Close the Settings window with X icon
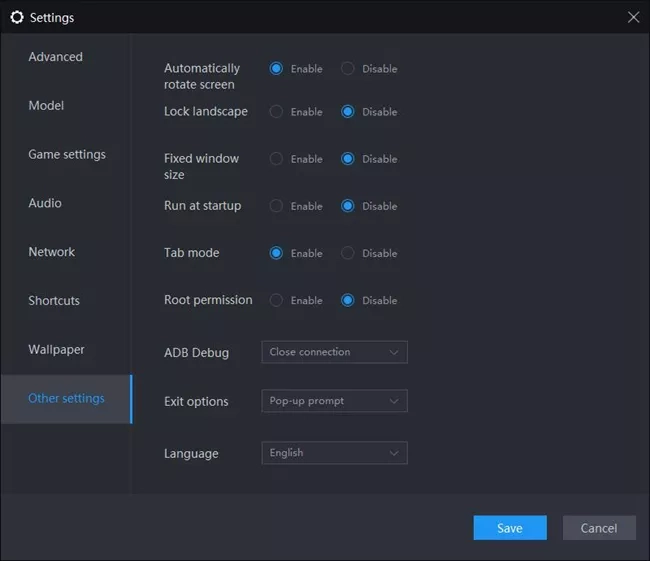Screen dimensions: 650x561 (632, 17)
